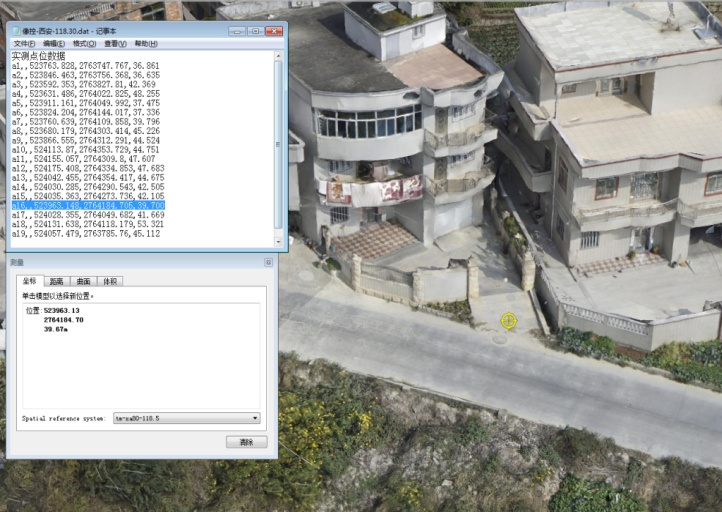The width and height of the screenshot is (722, 512).
Task: Switch to the 距离 measurement tab
Action: tap(57, 282)
